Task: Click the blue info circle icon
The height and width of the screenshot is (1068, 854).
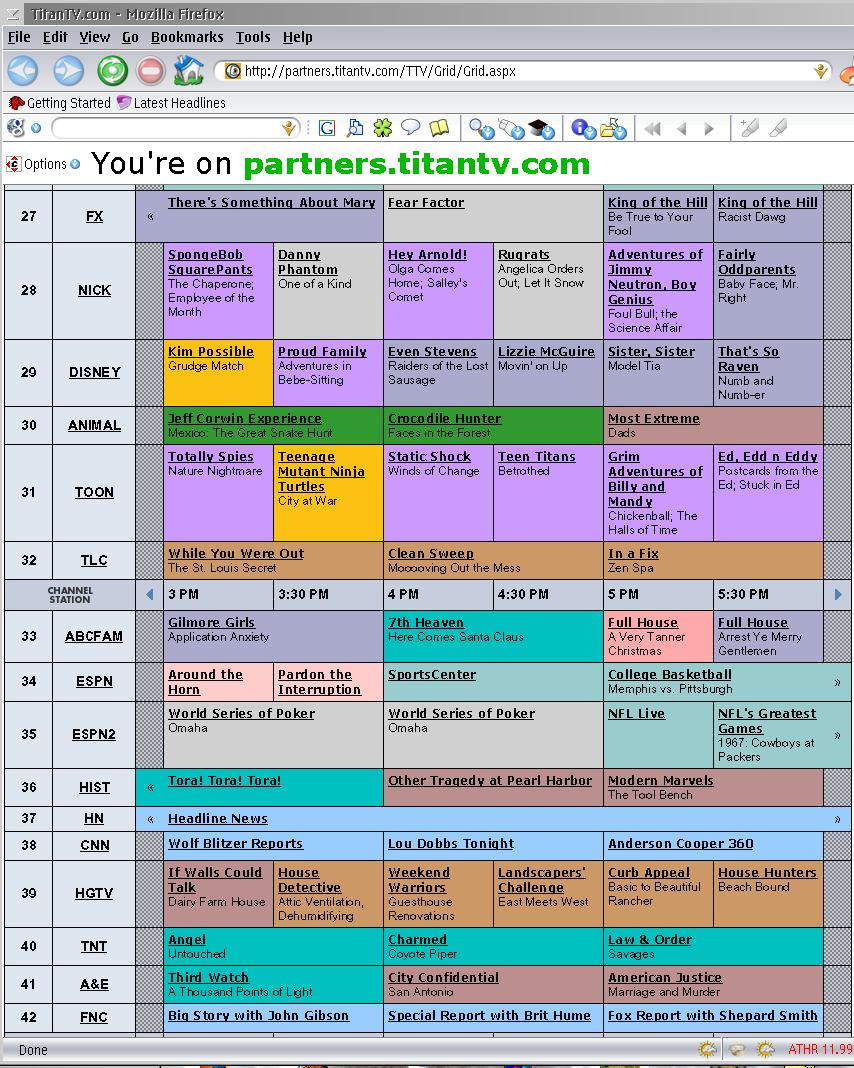Action: click(x=584, y=128)
